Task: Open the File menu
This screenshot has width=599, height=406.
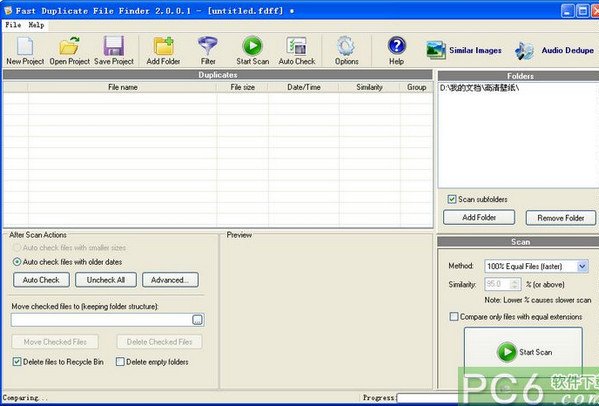Action: coord(13,25)
